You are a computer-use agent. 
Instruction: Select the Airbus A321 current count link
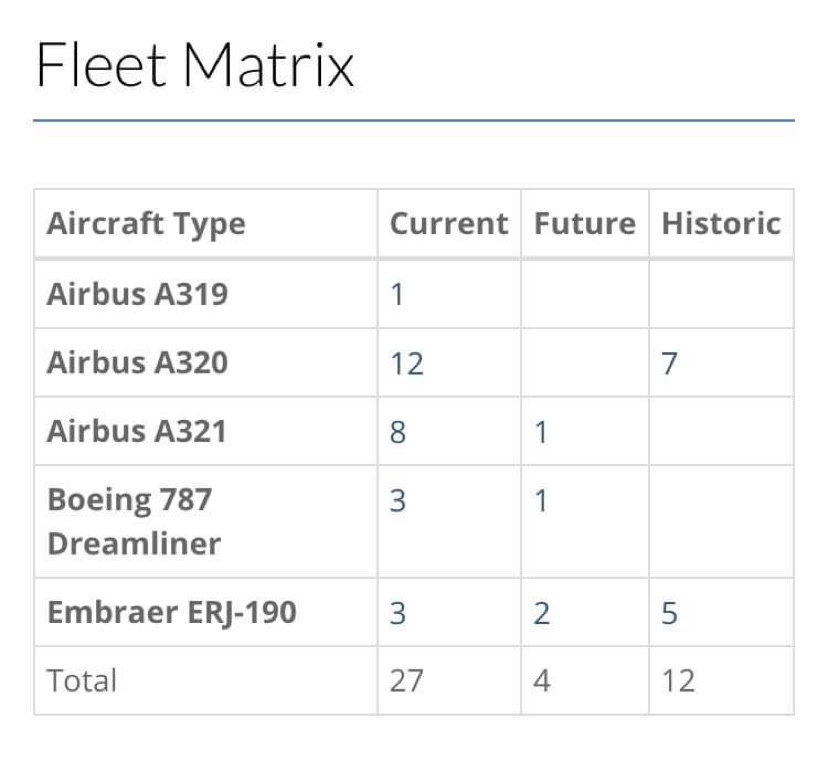pyautogui.click(x=397, y=432)
